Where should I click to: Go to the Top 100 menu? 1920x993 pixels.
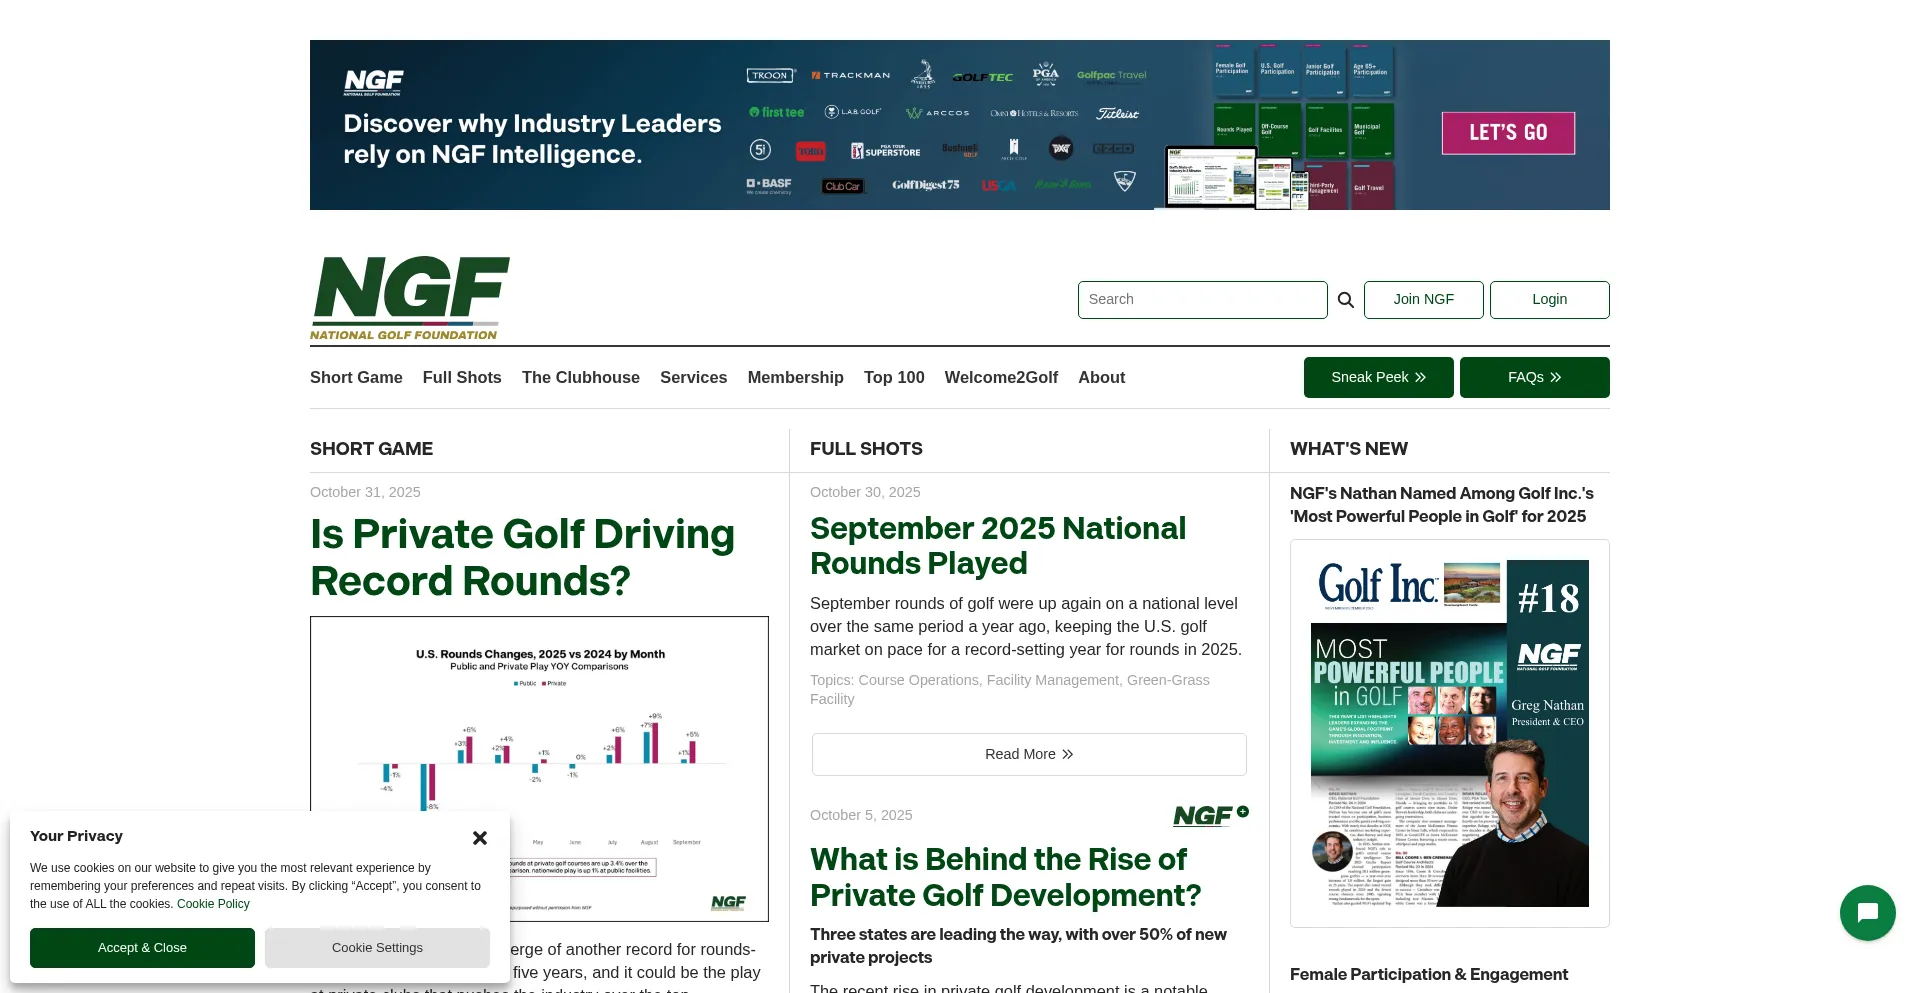coord(894,378)
